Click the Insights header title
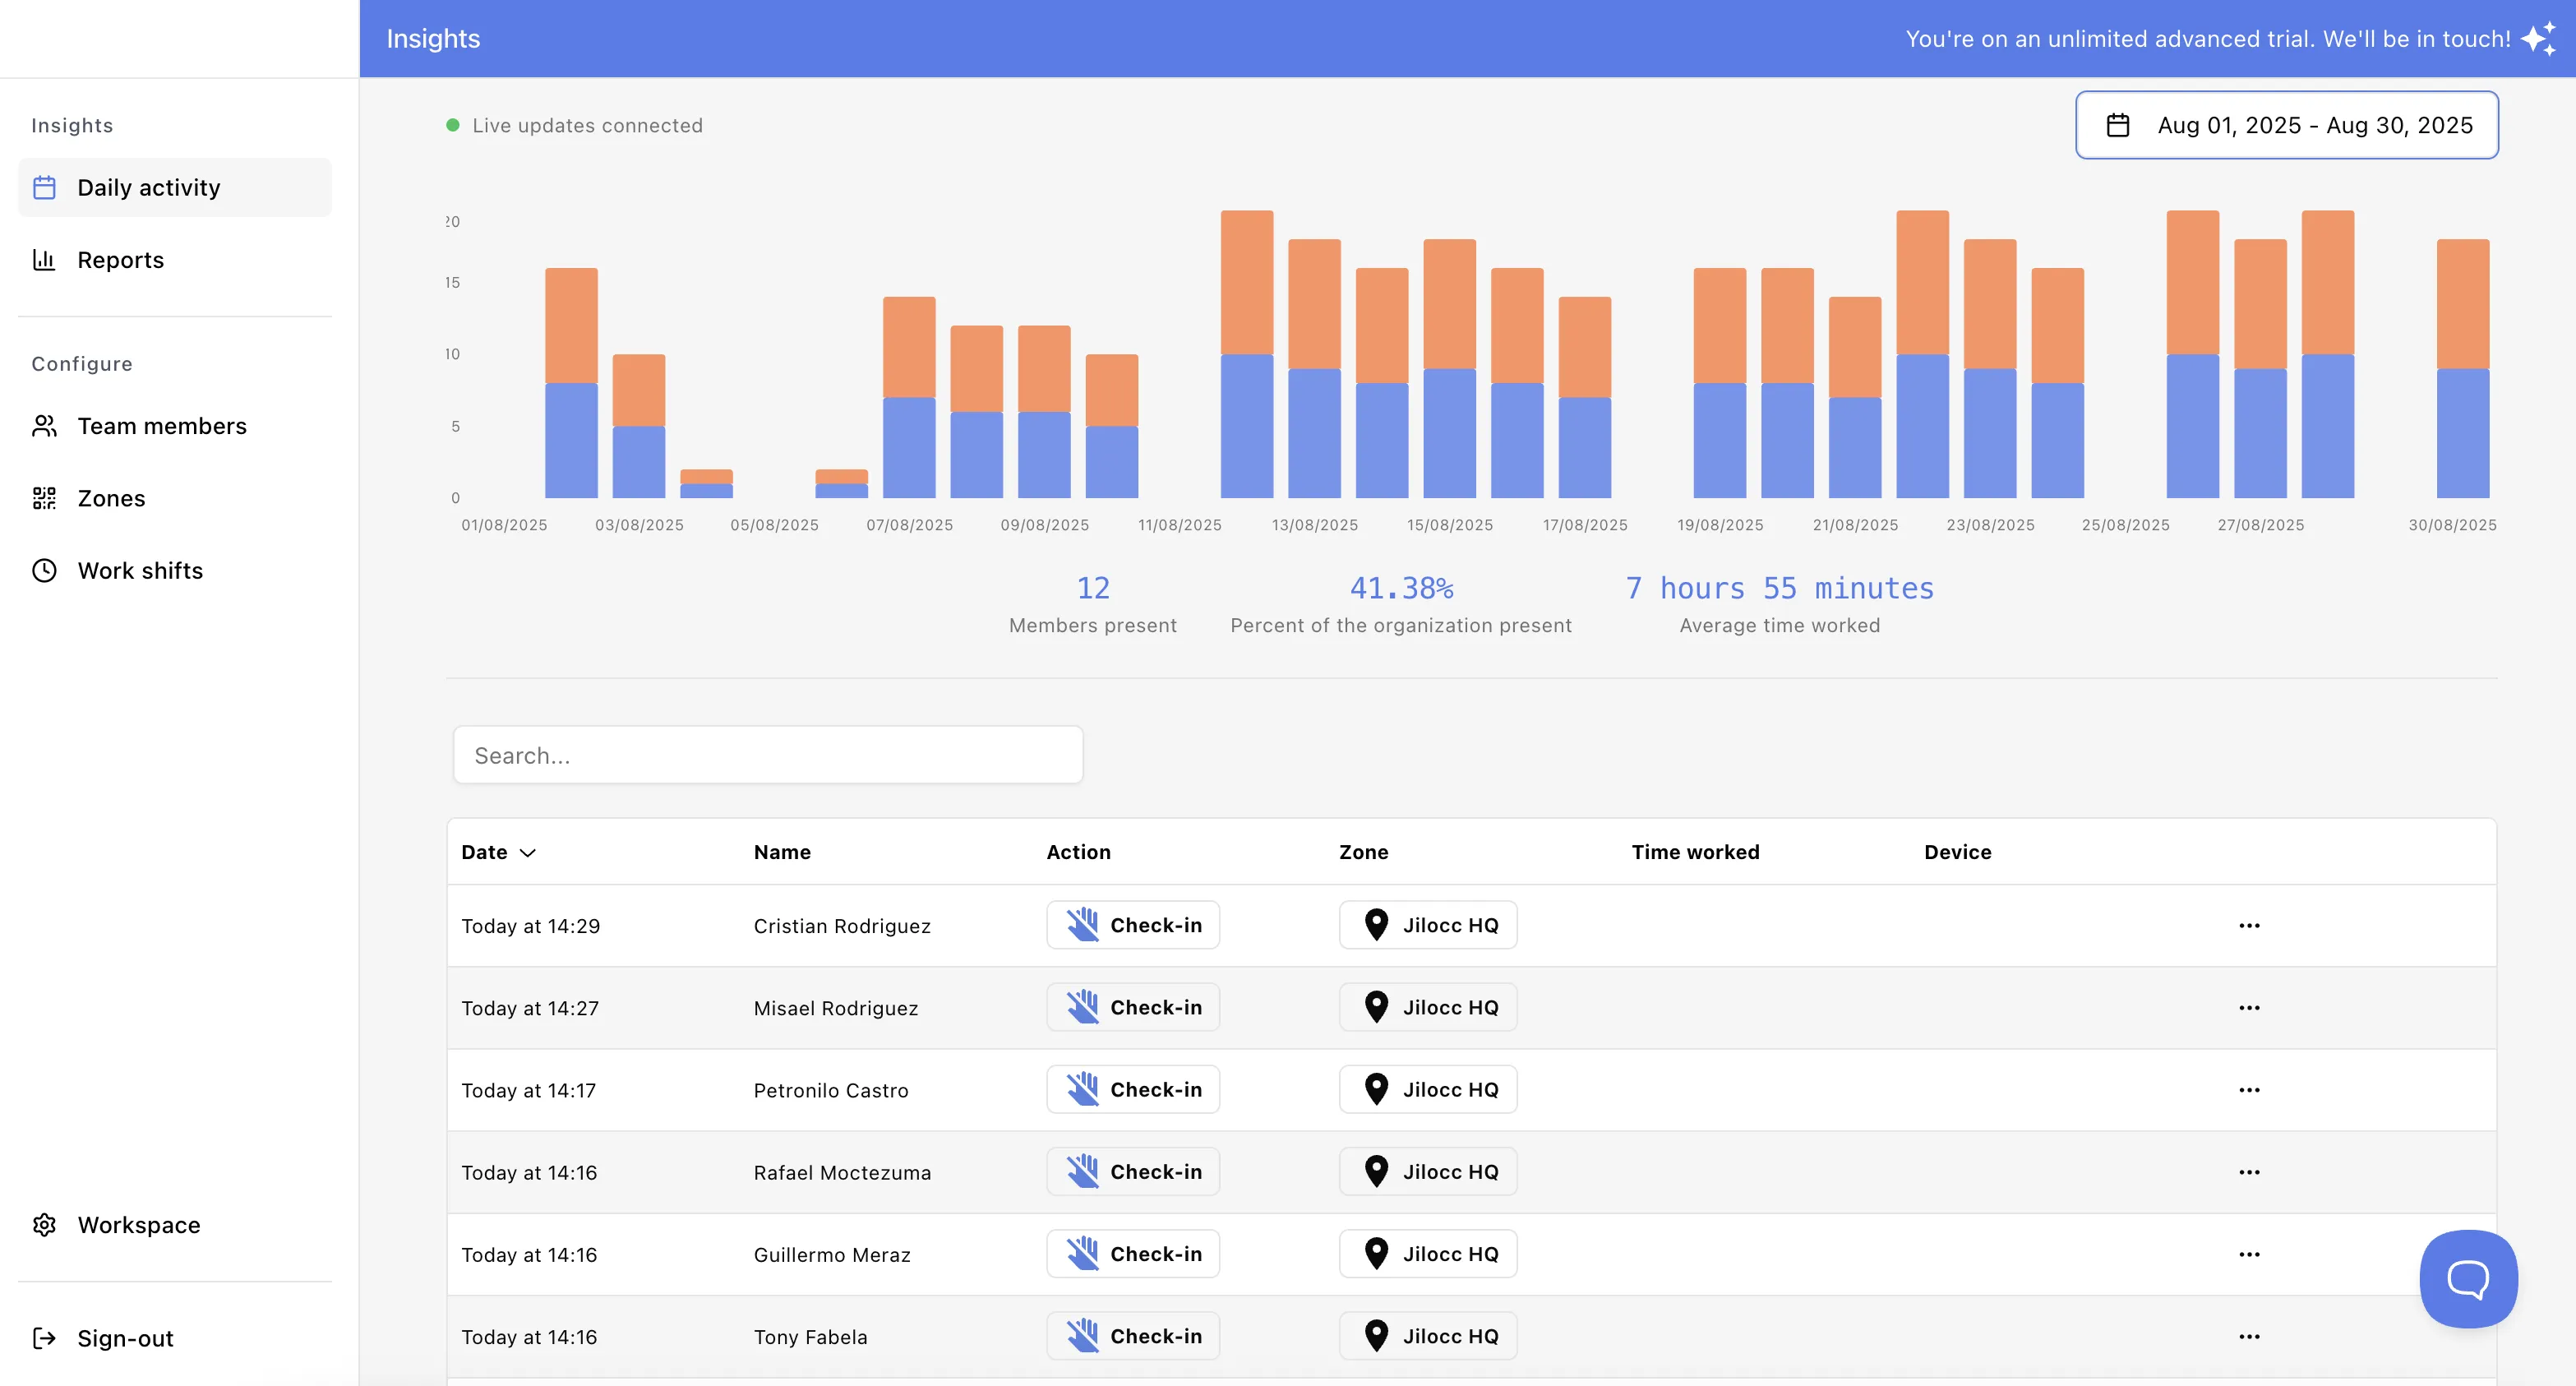 pos(433,38)
